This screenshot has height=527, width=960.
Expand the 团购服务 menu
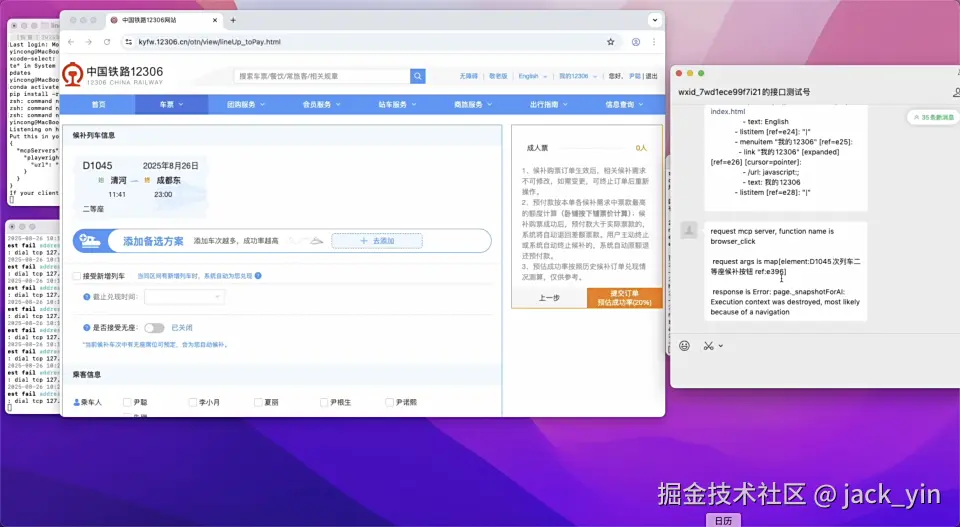click(246, 105)
